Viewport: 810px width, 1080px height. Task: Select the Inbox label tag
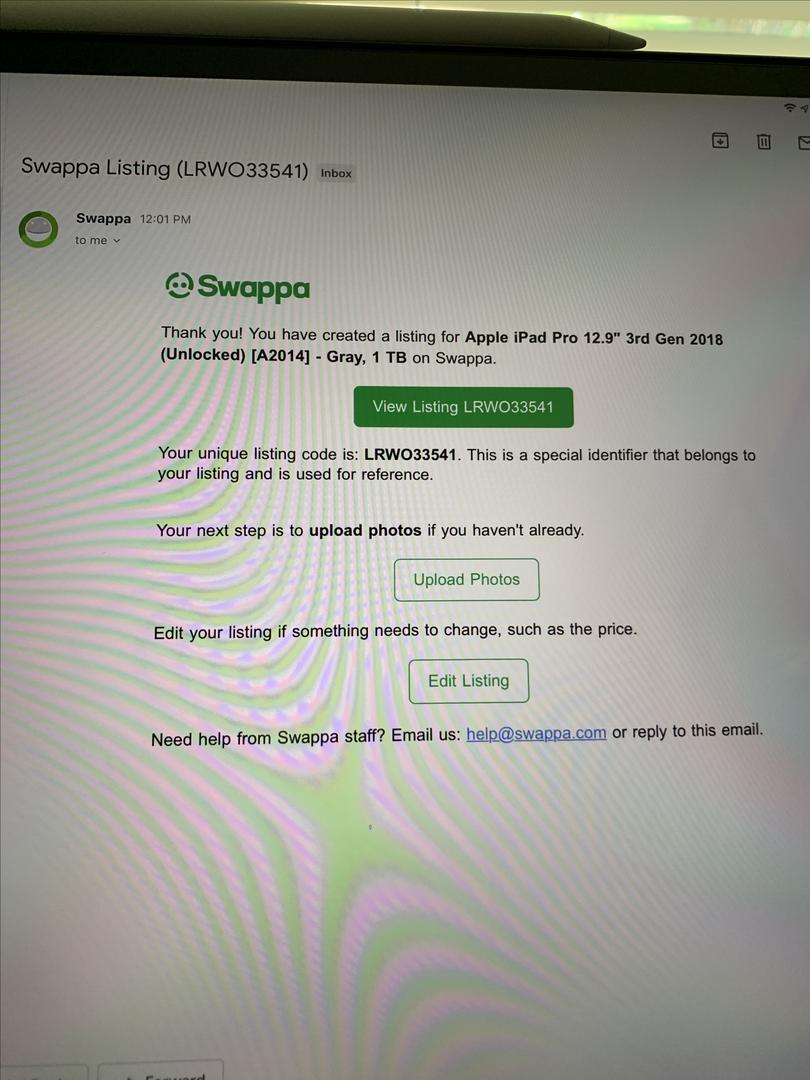[336, 174]
